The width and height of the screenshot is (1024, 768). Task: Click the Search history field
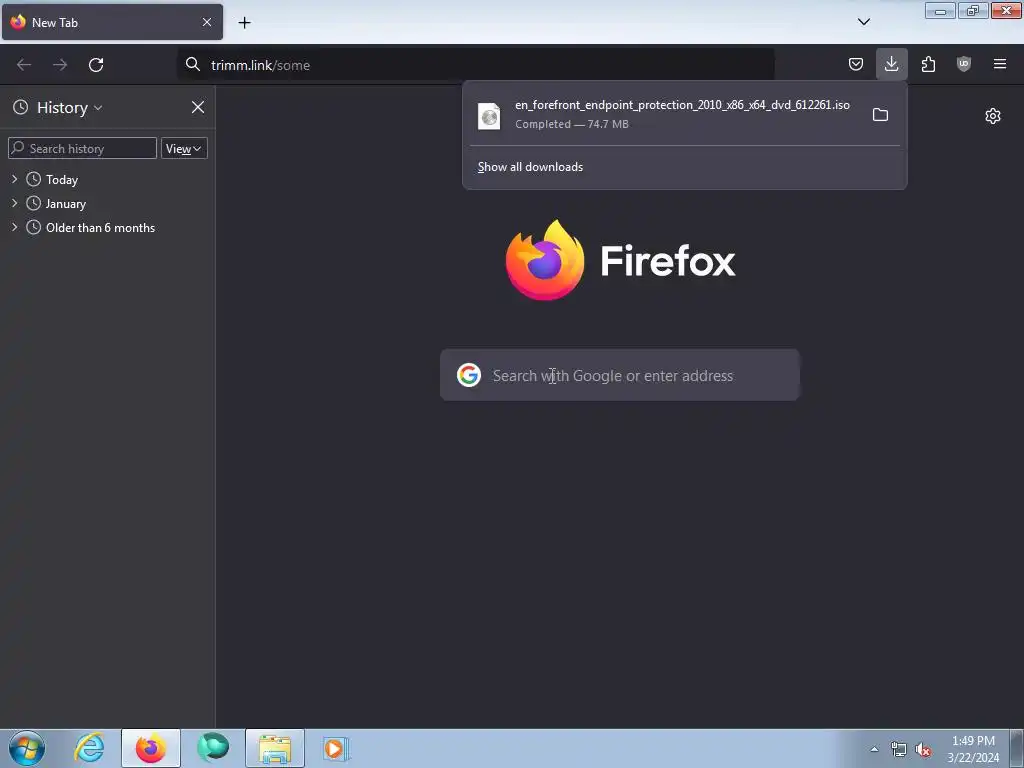click(82, 148)
